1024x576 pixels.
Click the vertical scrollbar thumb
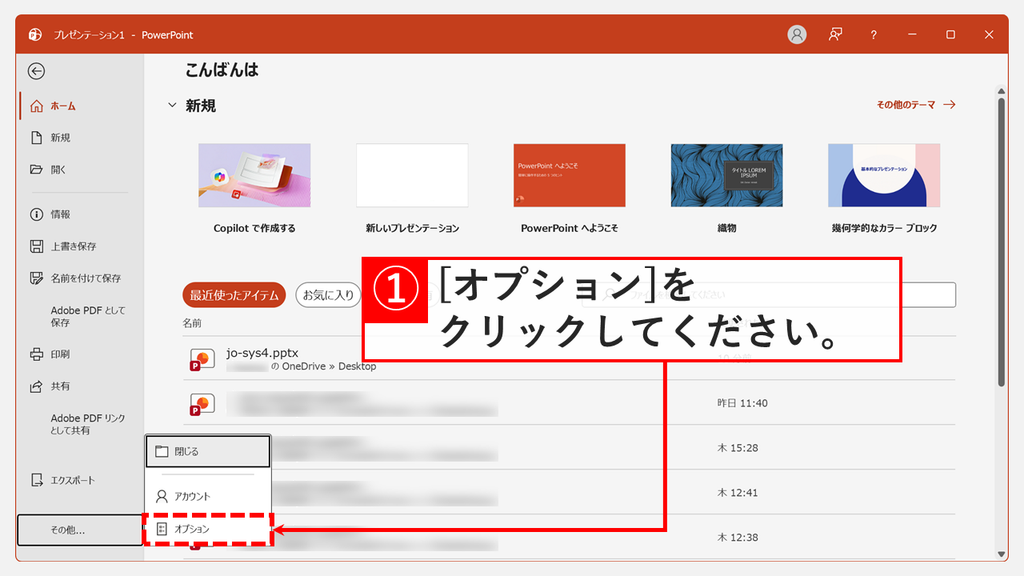click(x=1001, y=242)
